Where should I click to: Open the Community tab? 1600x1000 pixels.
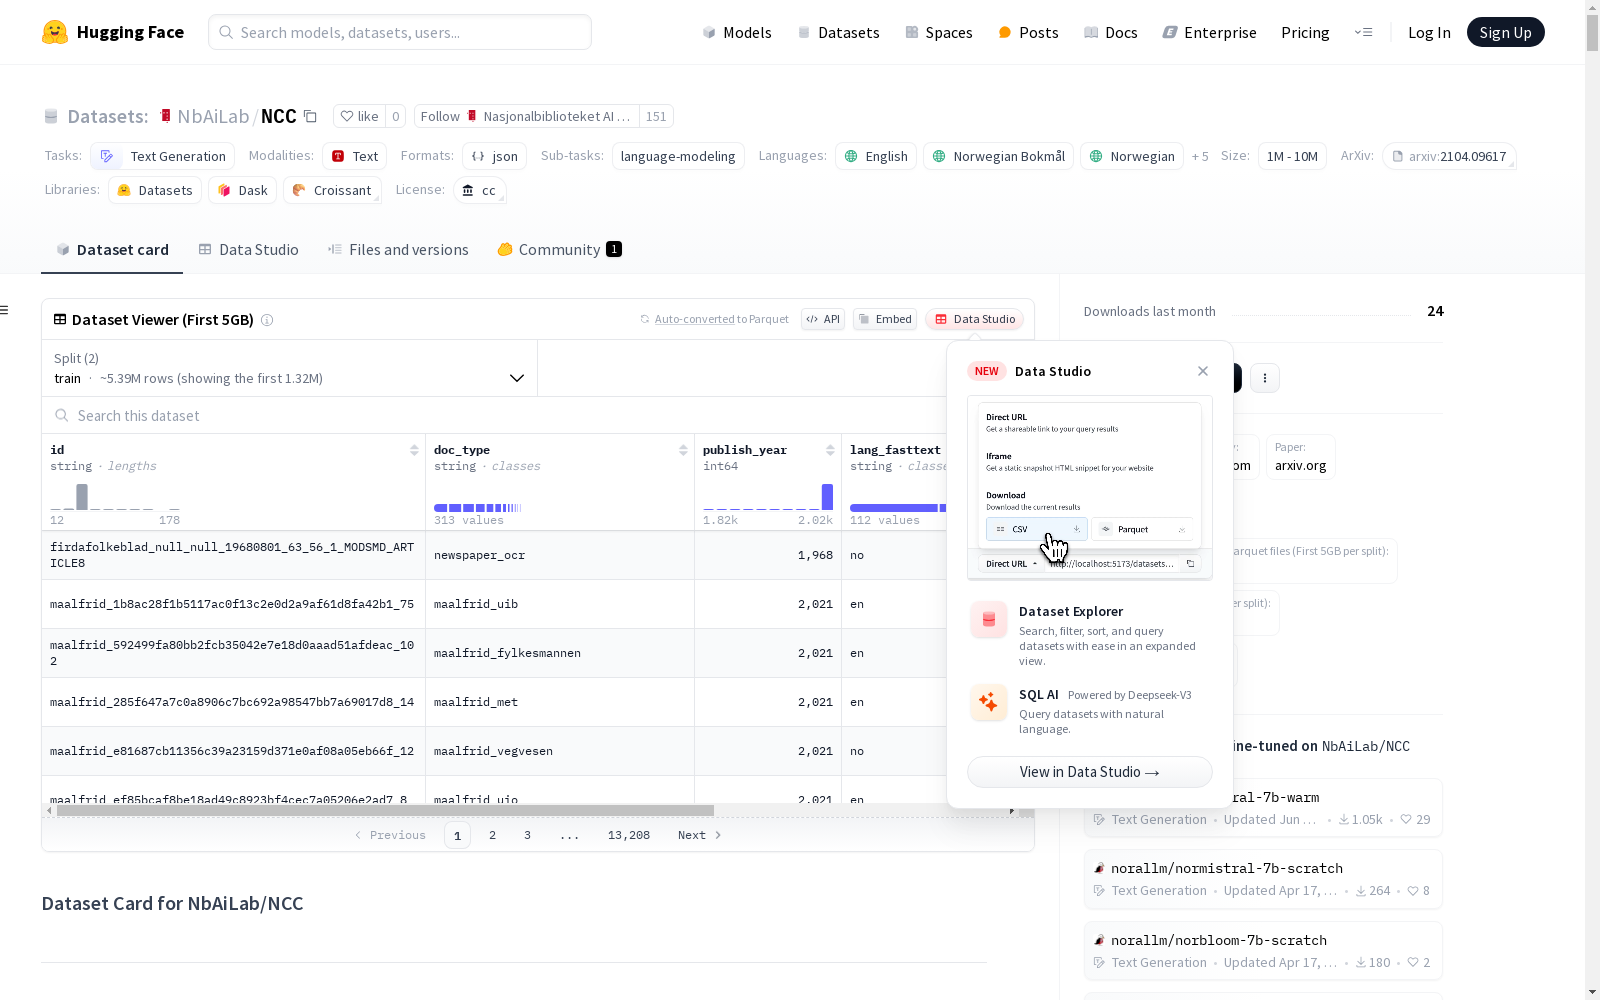point(559,250)
